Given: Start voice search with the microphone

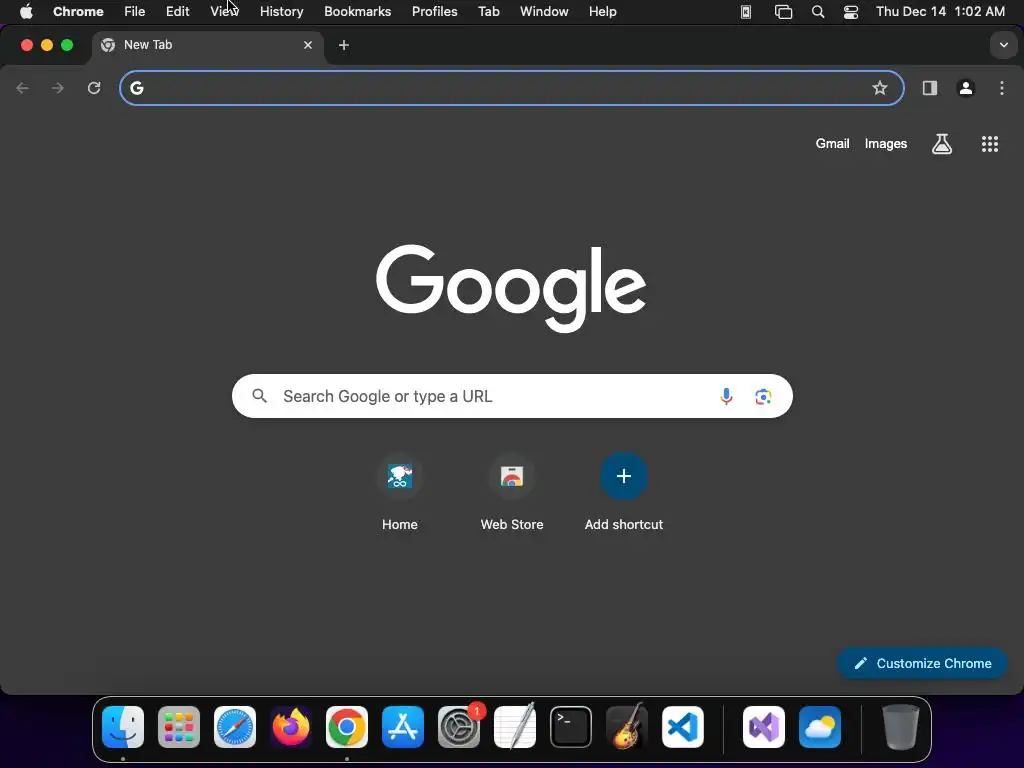Looking at the screenshot, I should tap(726, 396).
